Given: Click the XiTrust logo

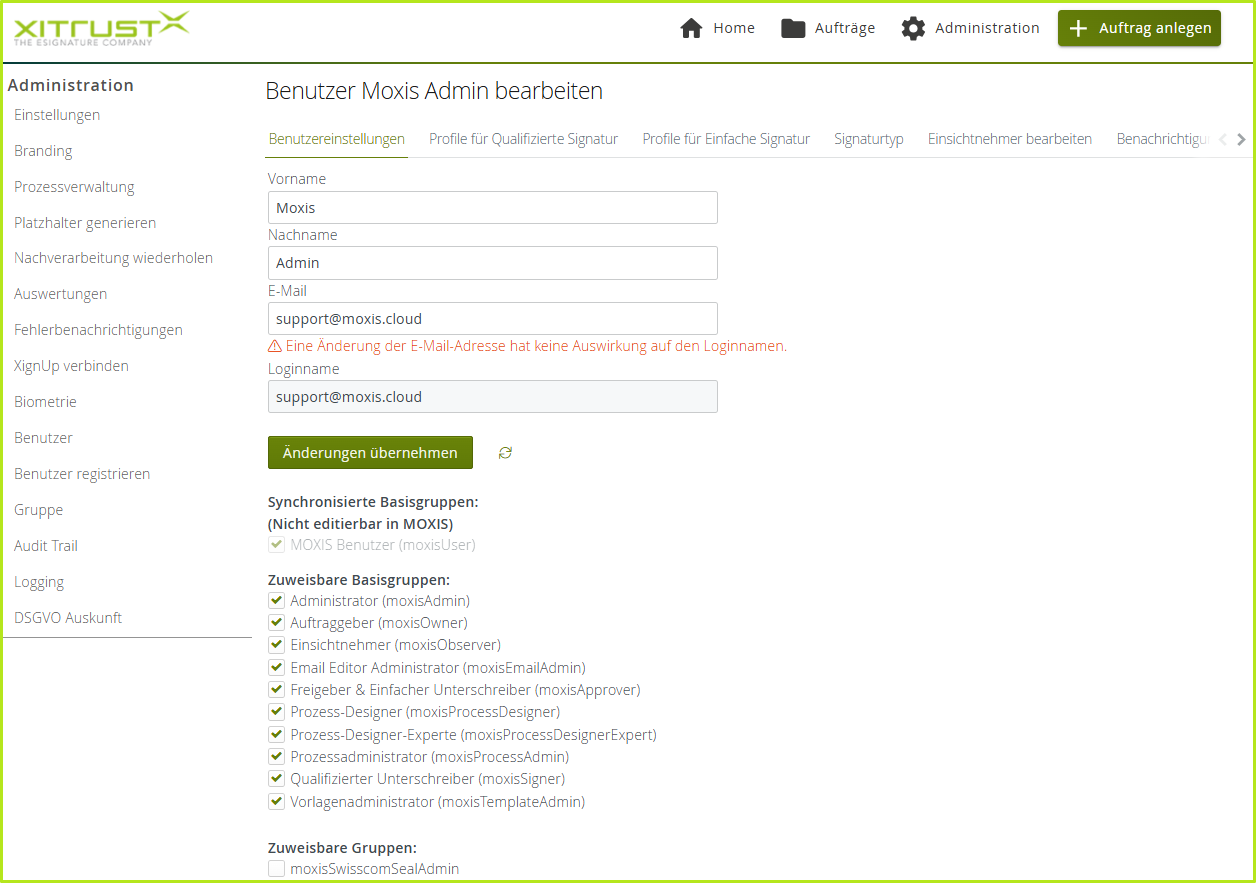Looking at the screenshot, I should click(100, 29).
